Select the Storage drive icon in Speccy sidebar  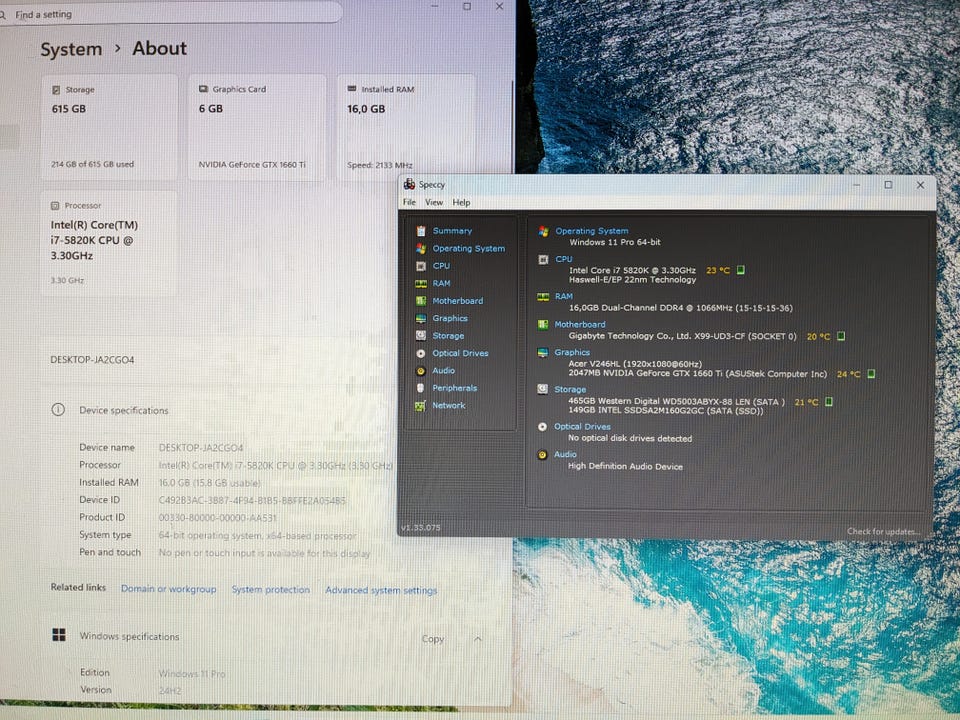coord(421,336)
